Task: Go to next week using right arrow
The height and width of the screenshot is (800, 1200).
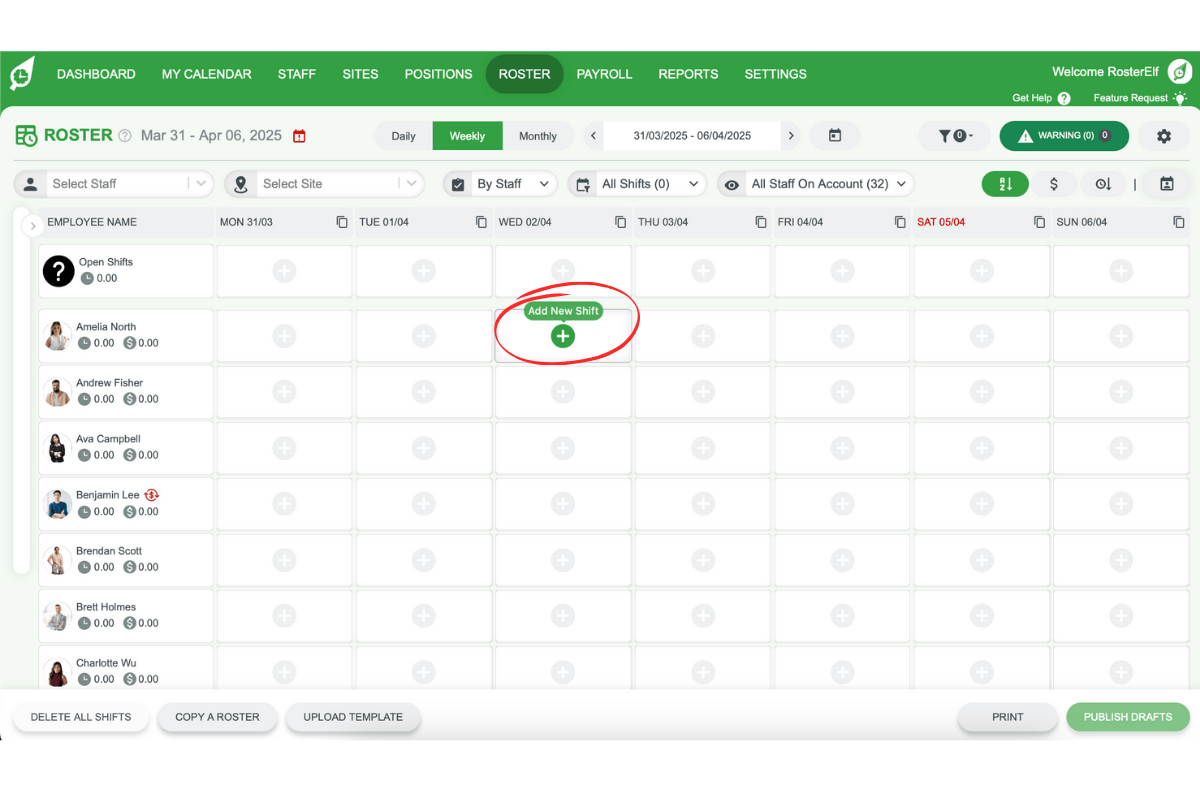Action: pos(791,136)
